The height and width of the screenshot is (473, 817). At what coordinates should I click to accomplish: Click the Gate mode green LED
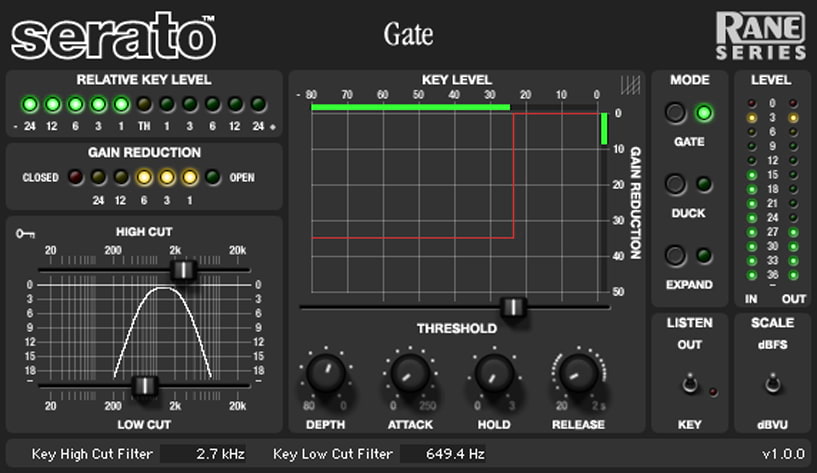coord(704,113)
